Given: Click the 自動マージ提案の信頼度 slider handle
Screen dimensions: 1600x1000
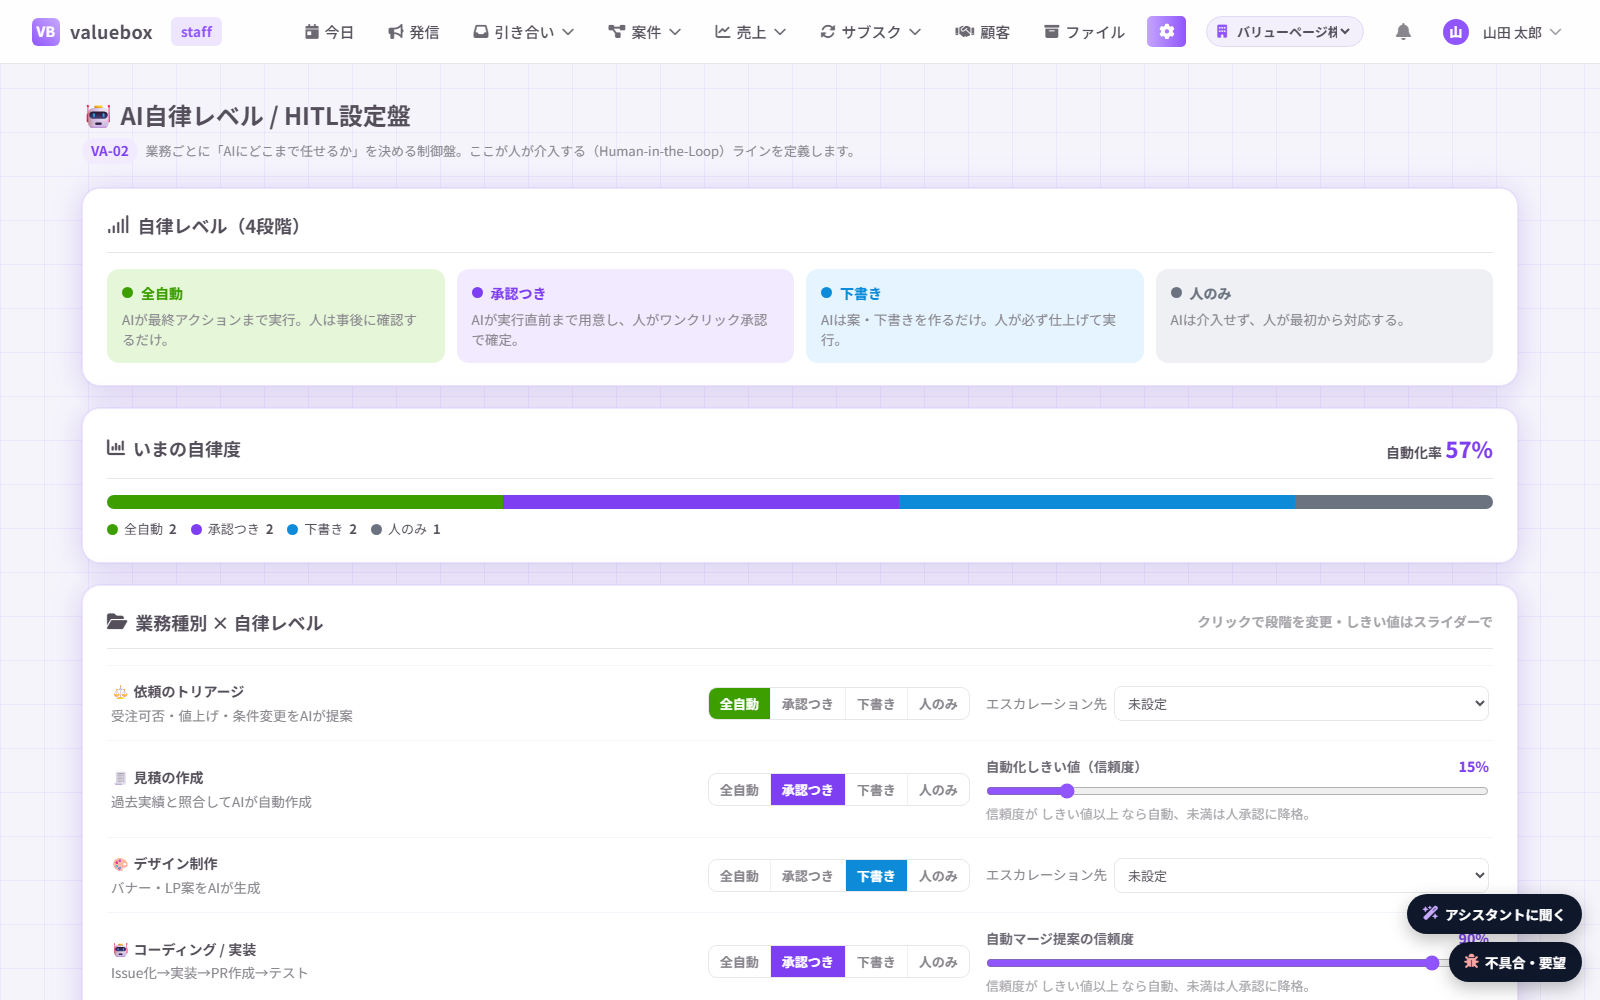Looking at the screenshot, I should (x=1432, y=963).
